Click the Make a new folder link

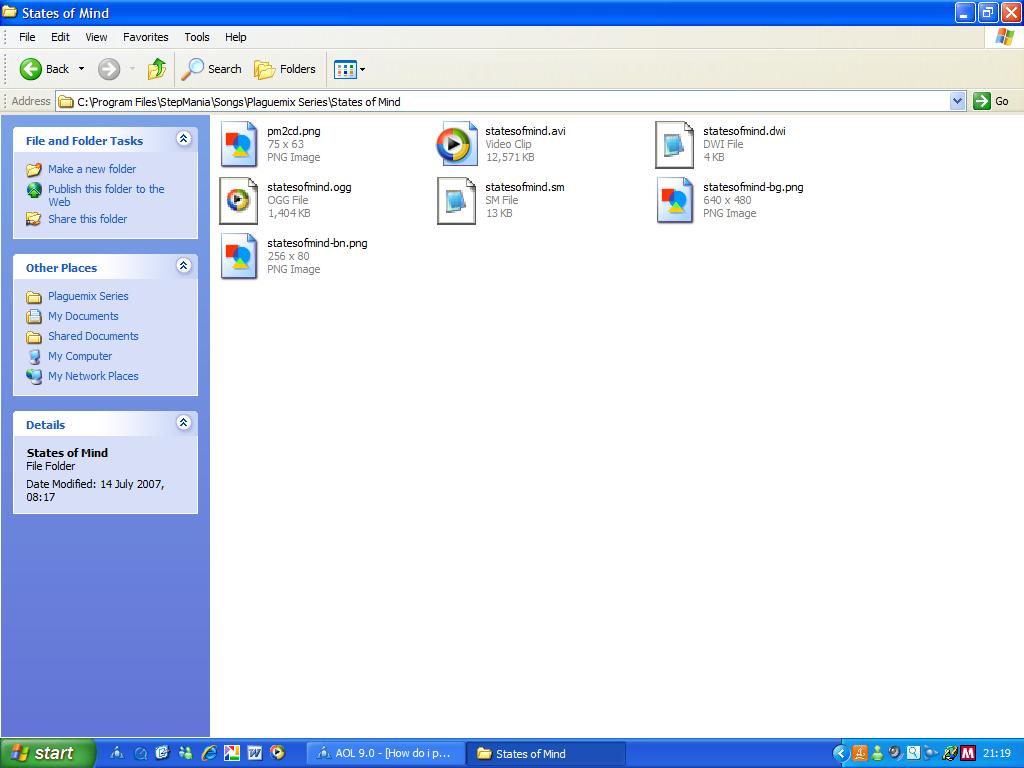[x=91, y=169]
